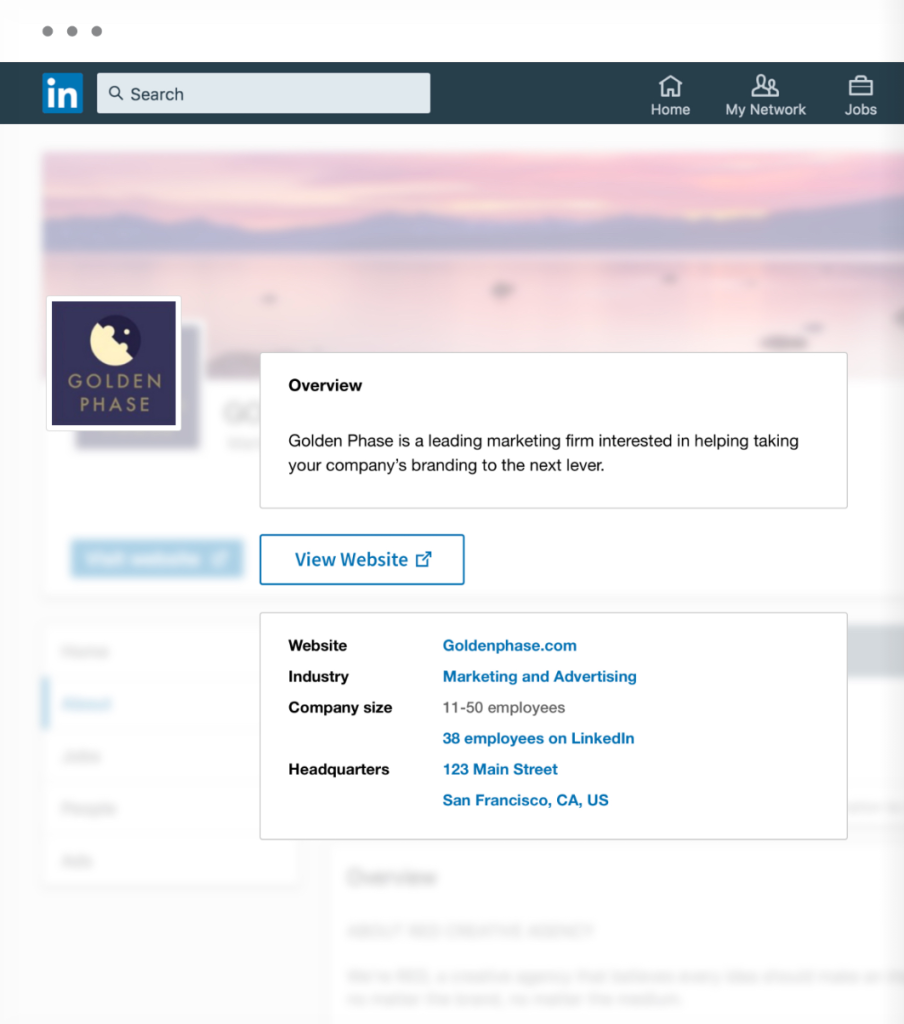Select the Home tab in left sidebar

pyautogui.click(x=85, y=652)
